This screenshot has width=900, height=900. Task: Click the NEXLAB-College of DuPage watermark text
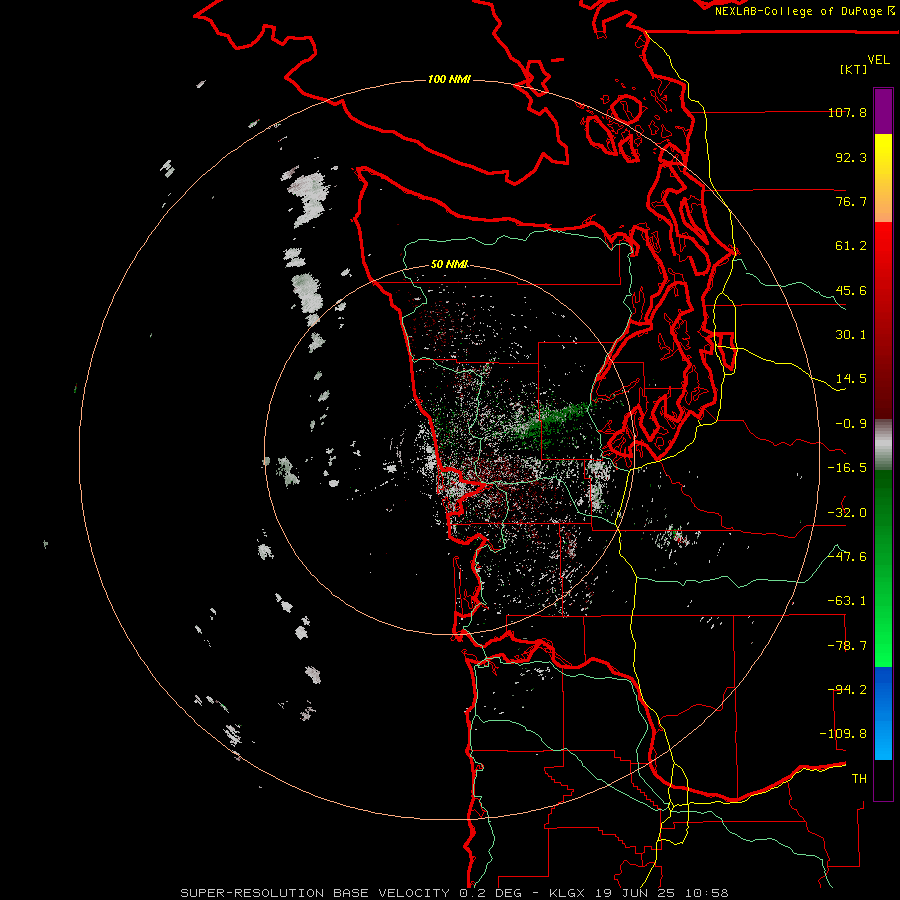click(800, 11)
